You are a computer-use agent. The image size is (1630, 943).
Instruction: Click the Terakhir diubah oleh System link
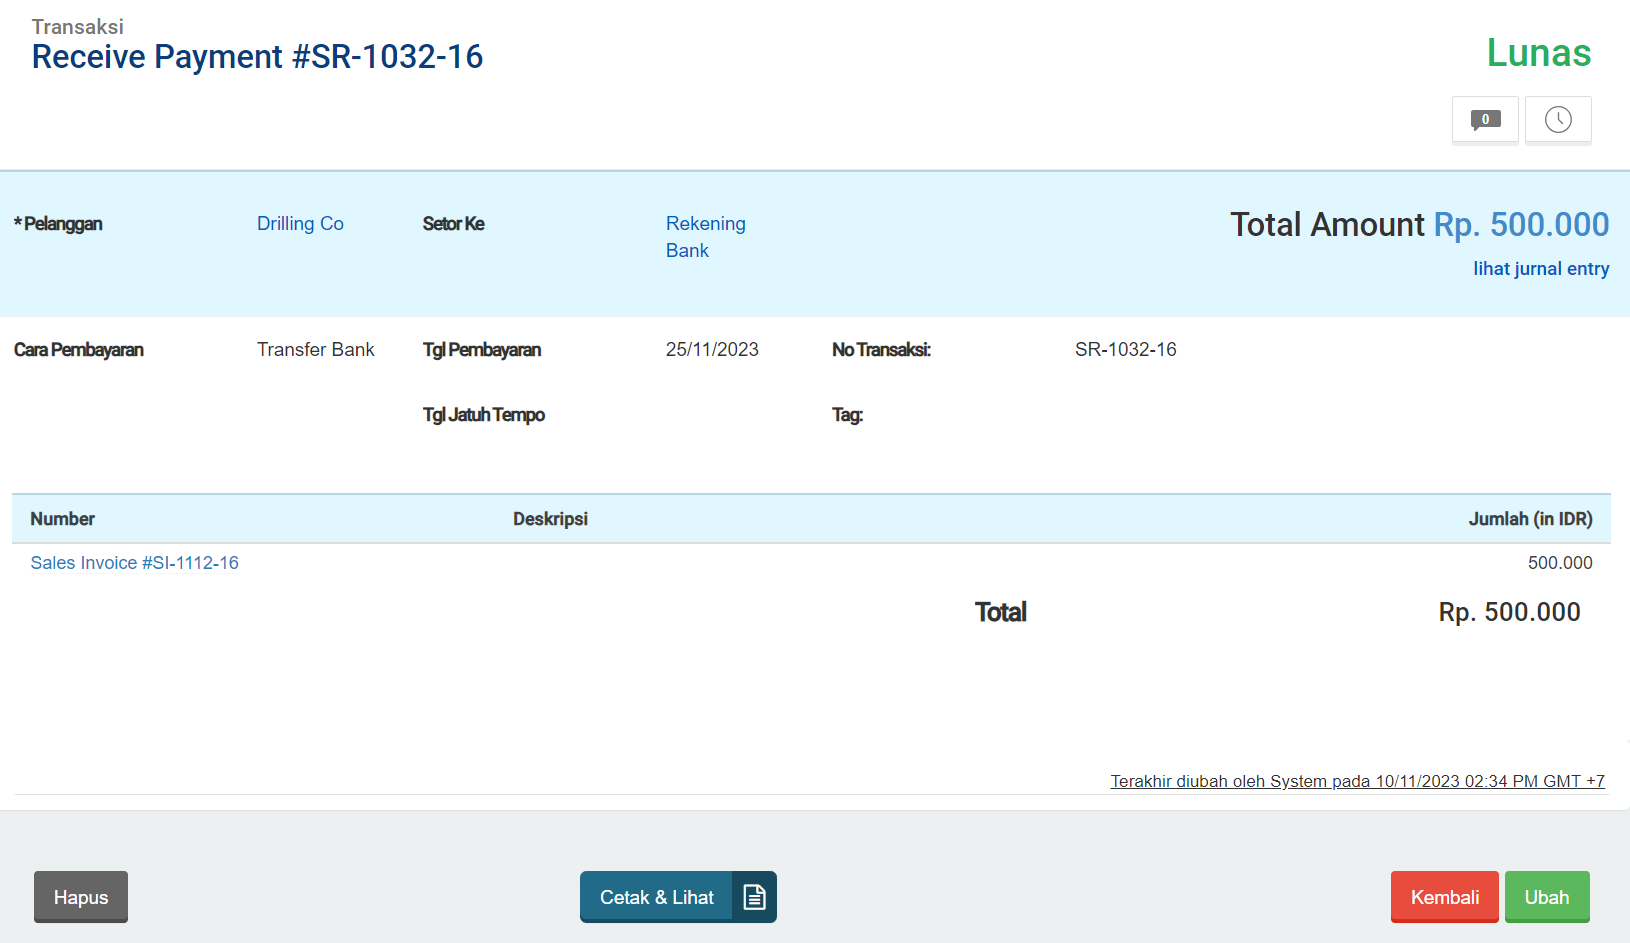click(x=1357, y=781)
